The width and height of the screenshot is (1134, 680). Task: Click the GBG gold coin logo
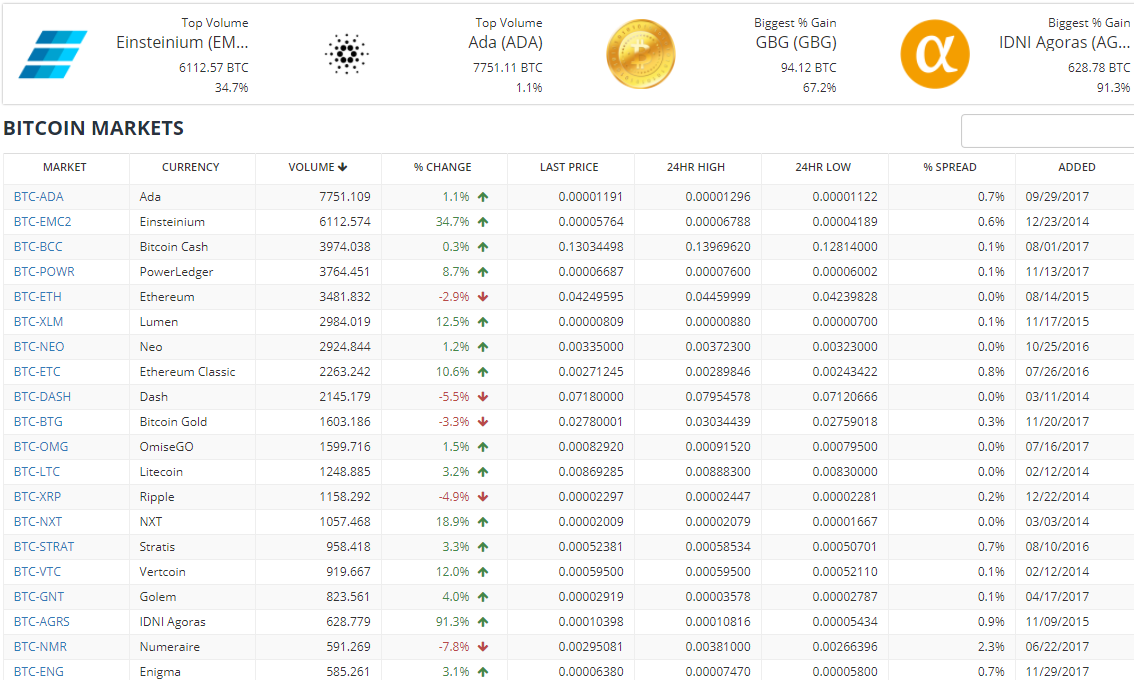tap(641, 54)
